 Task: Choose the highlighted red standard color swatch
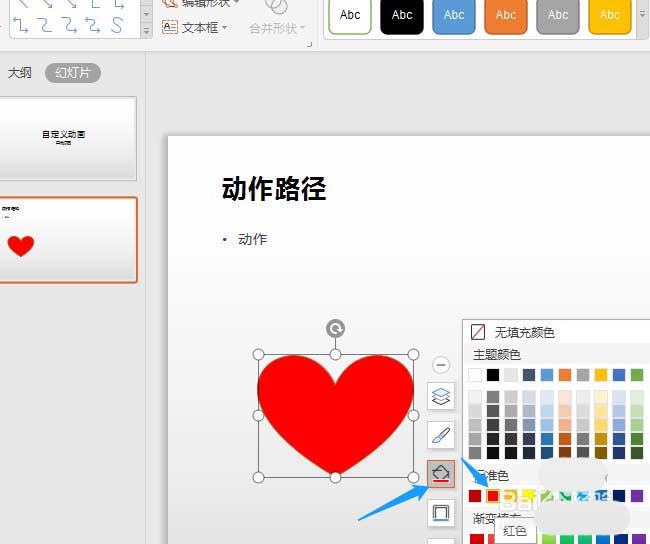(x=493, y=495)
